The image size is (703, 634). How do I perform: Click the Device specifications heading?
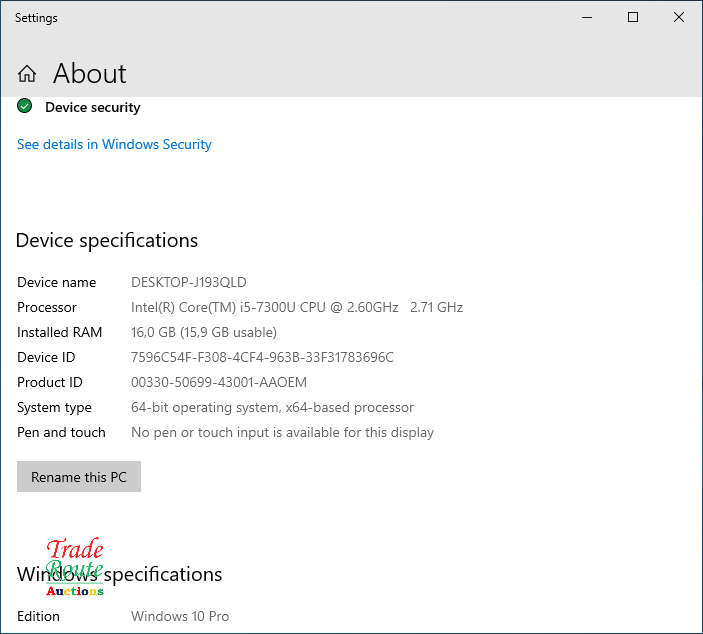[x=107, y=241]
